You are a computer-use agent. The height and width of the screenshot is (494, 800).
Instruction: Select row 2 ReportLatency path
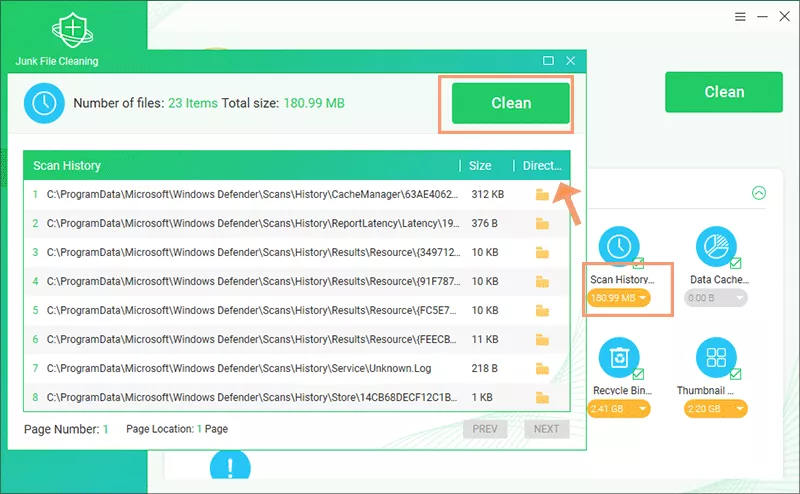click(253, 224)
